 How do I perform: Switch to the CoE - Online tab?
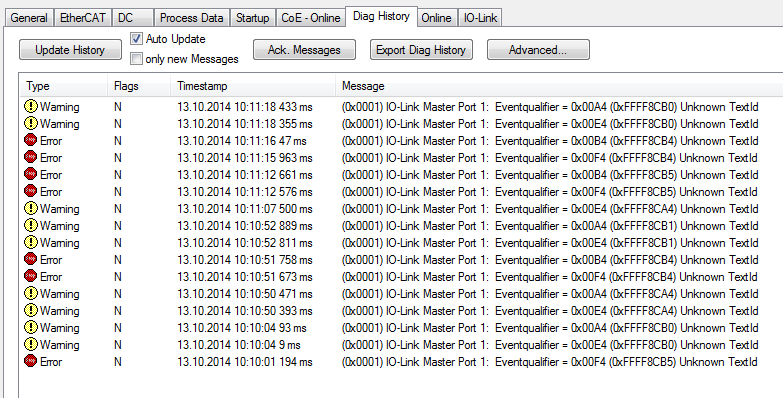(x=311, y=18)
